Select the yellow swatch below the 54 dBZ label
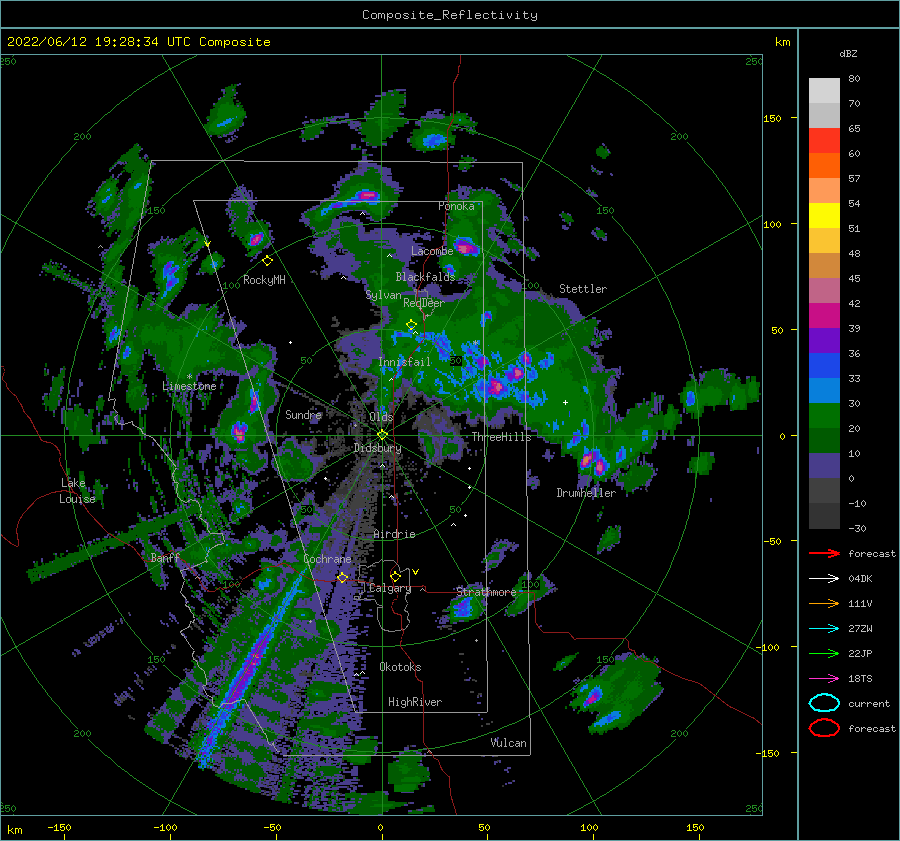This screenshot has height=841, width=900. (824, 215)
